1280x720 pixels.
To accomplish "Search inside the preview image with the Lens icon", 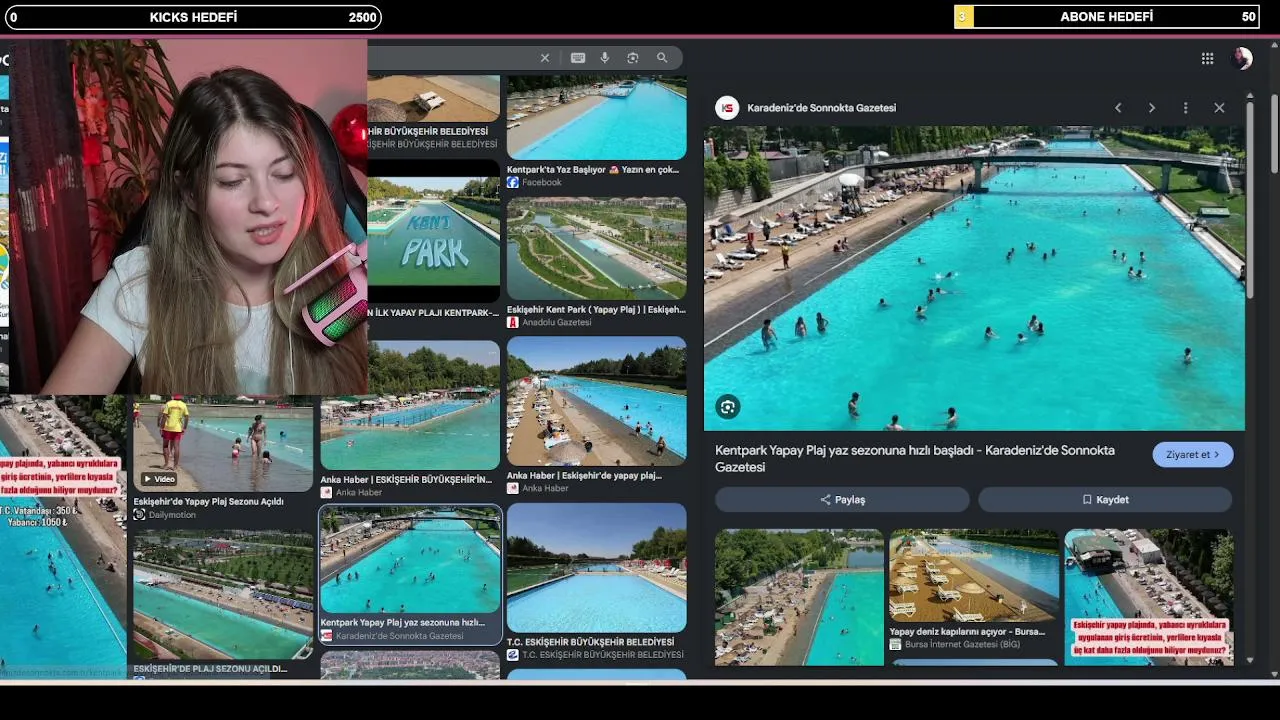I will pos(727,406).
